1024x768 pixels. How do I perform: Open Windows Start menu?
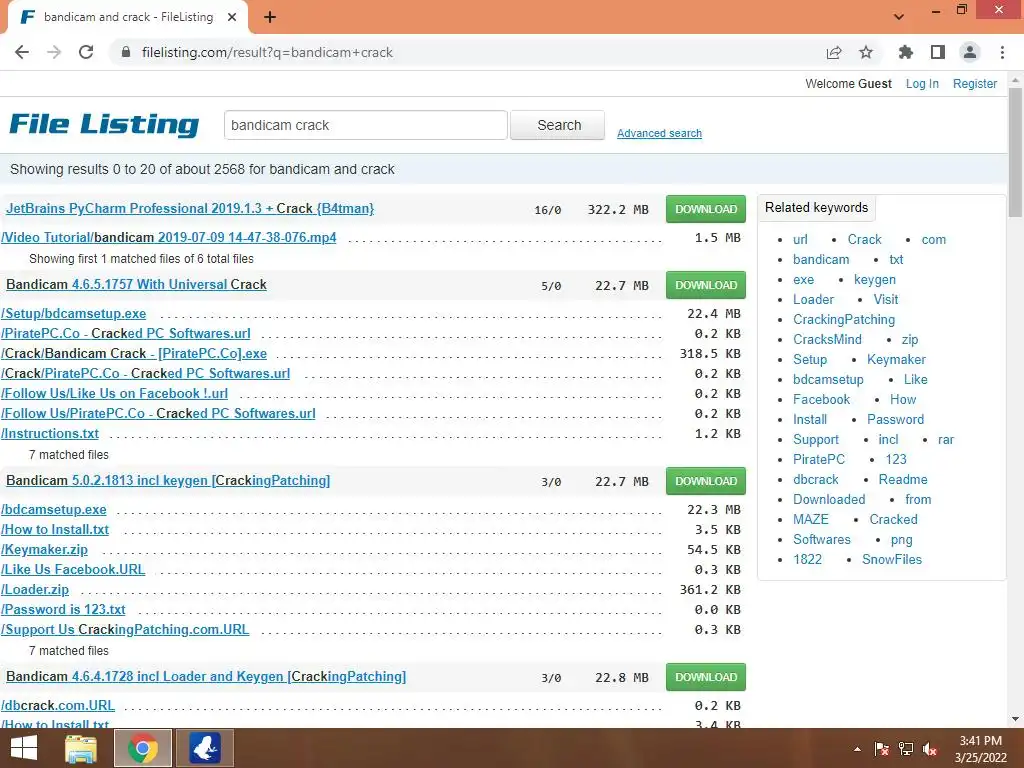click(24, 748)
